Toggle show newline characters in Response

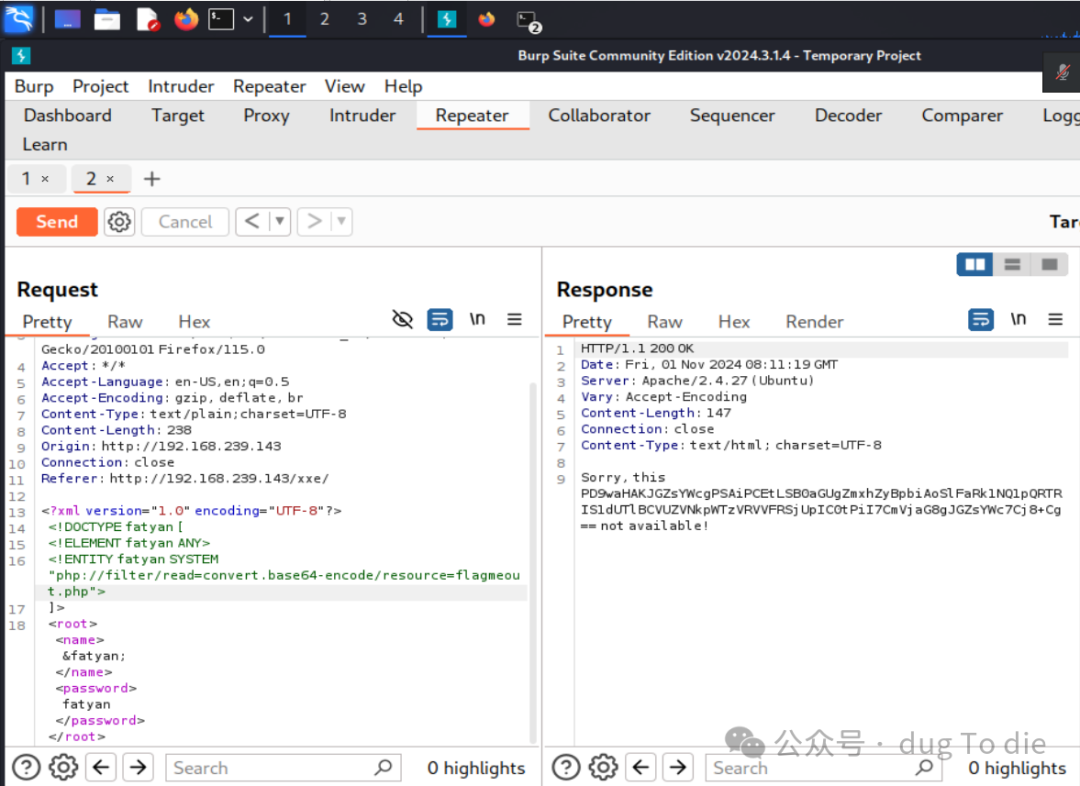1018,319
